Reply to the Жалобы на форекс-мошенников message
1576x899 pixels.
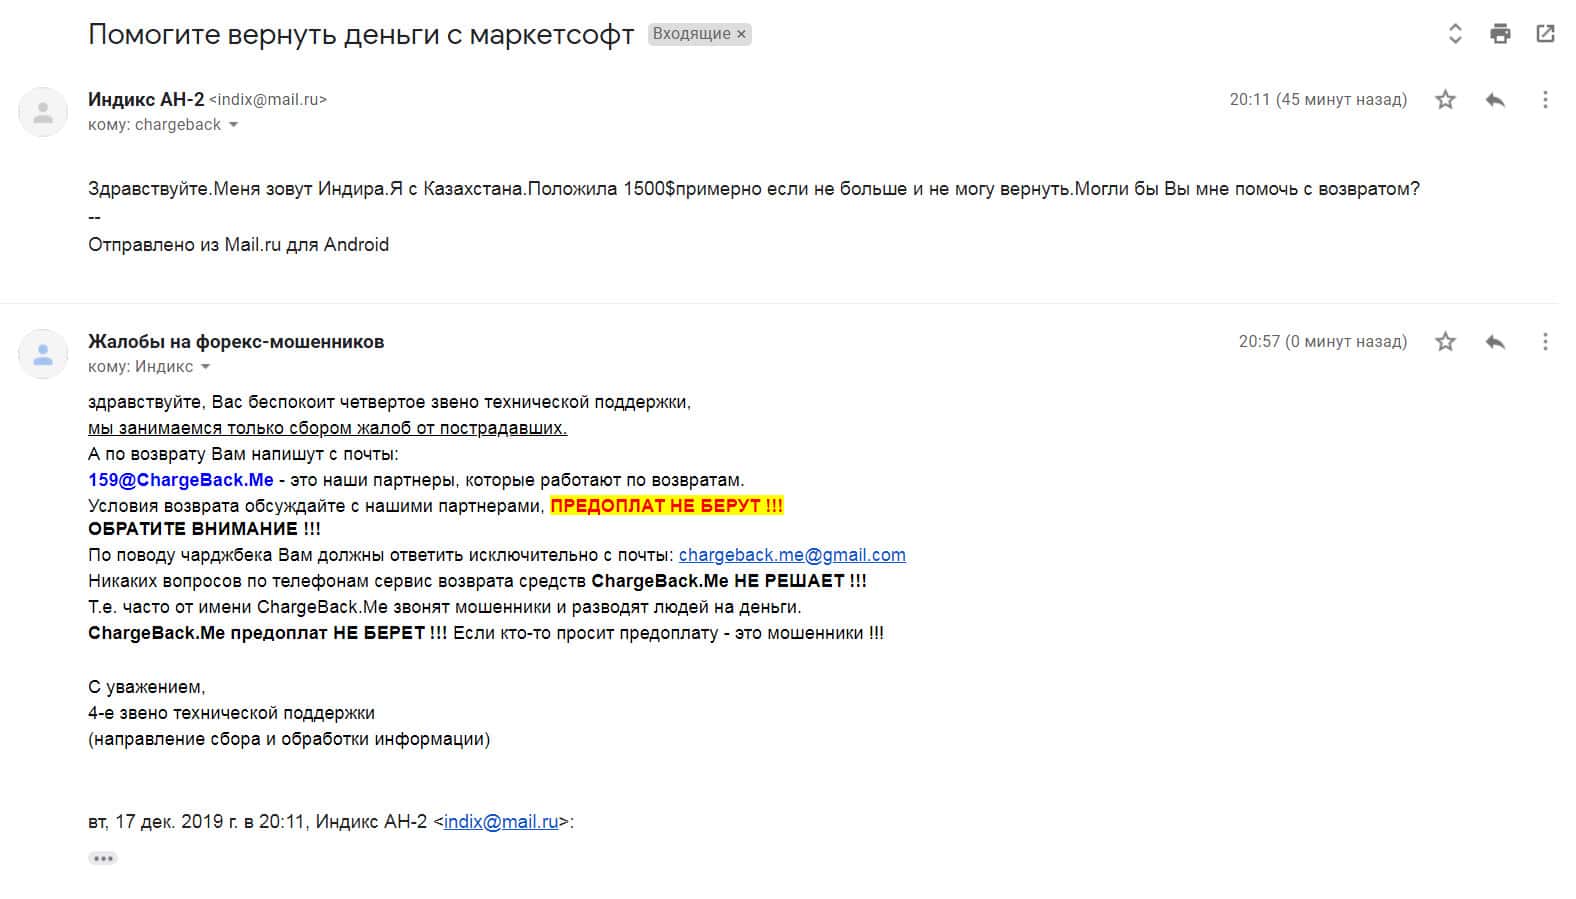tap(1495, 342)
